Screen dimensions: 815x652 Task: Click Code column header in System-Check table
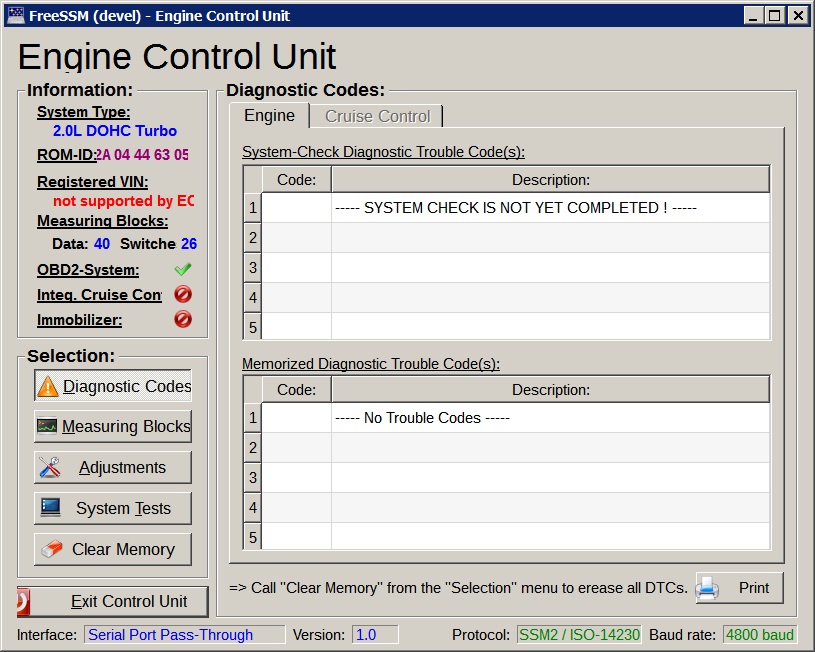296,180
